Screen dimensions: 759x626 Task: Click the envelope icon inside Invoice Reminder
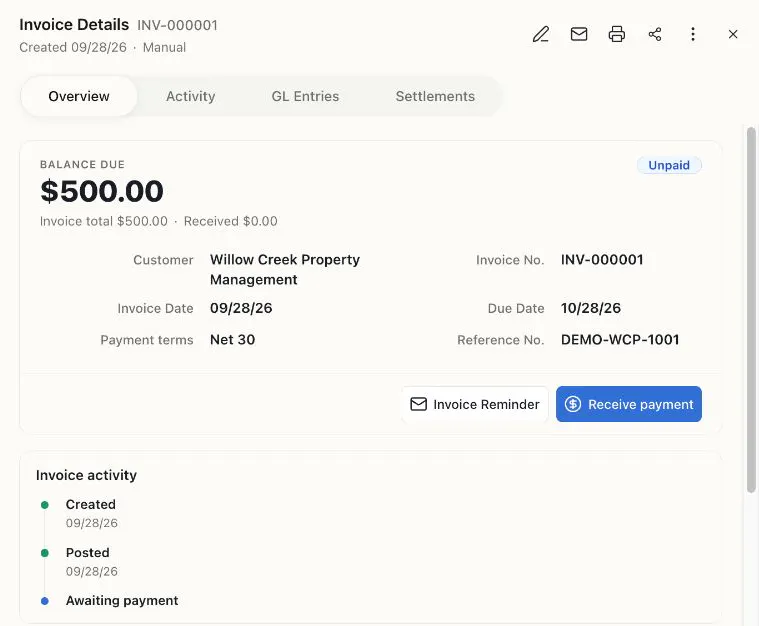point(419,404)
